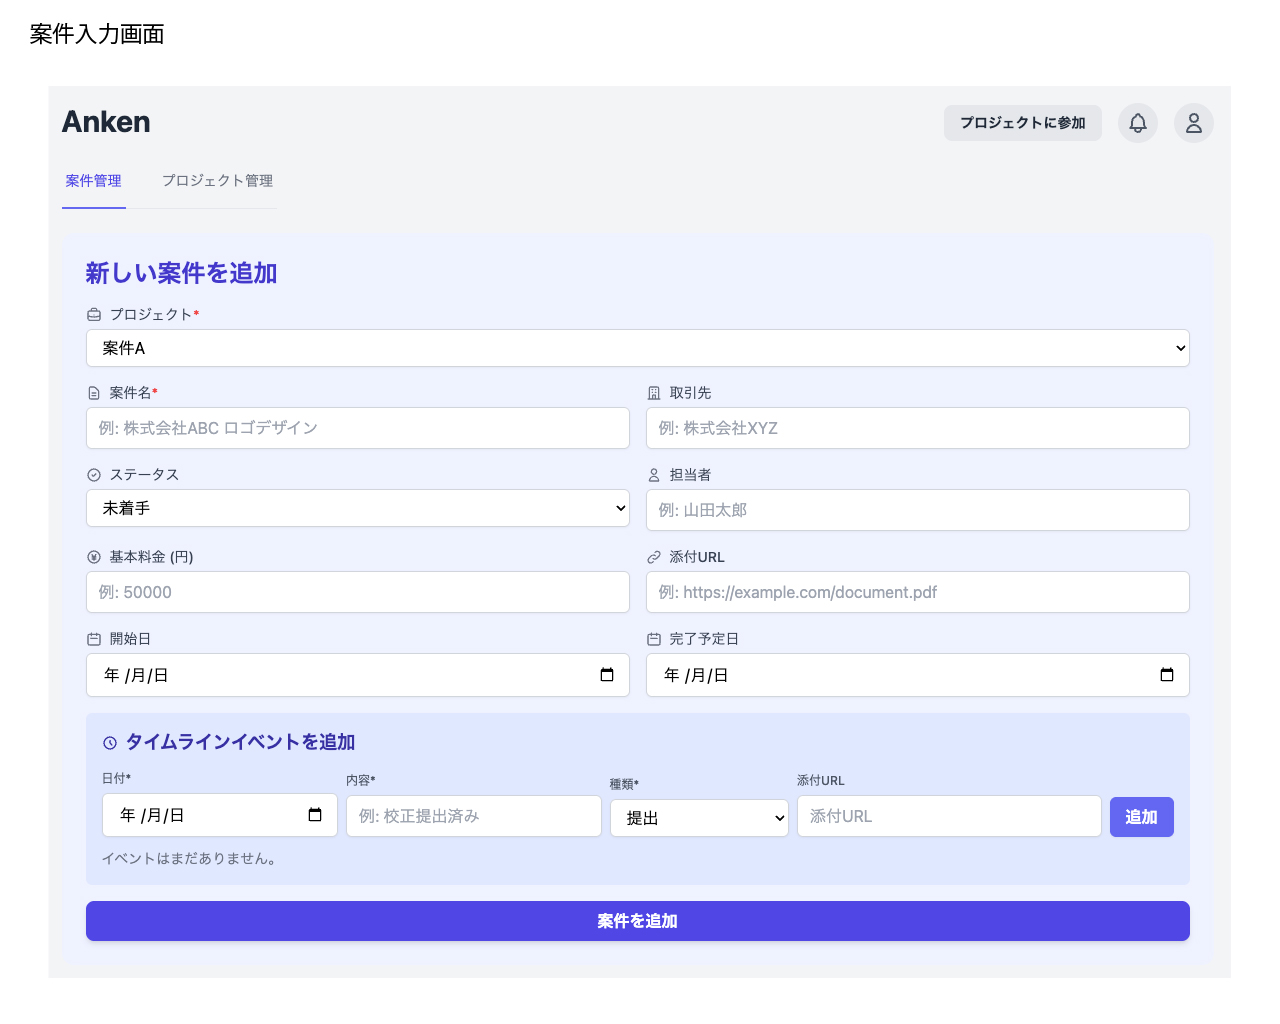Click calendar icon in 完了予定日 field
Image resolution: width=1280 pixels, height=1024 pixels.
pos(1166,675)
